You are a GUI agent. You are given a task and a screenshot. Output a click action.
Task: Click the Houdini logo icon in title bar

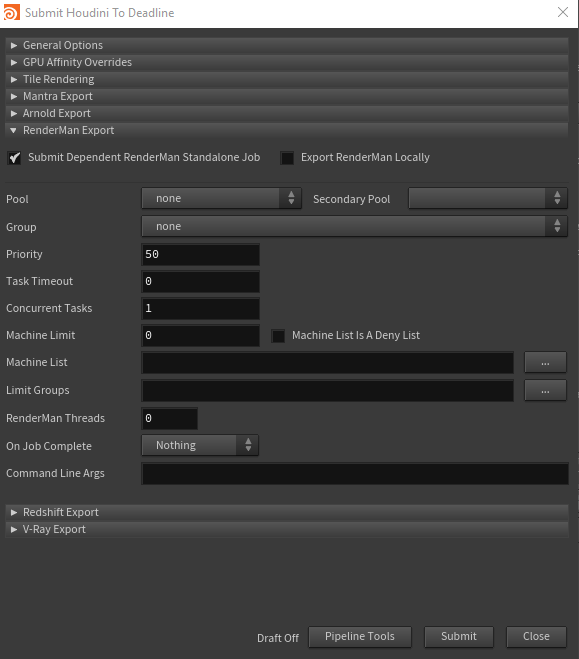pyautogui.click(x=11, y=13)
